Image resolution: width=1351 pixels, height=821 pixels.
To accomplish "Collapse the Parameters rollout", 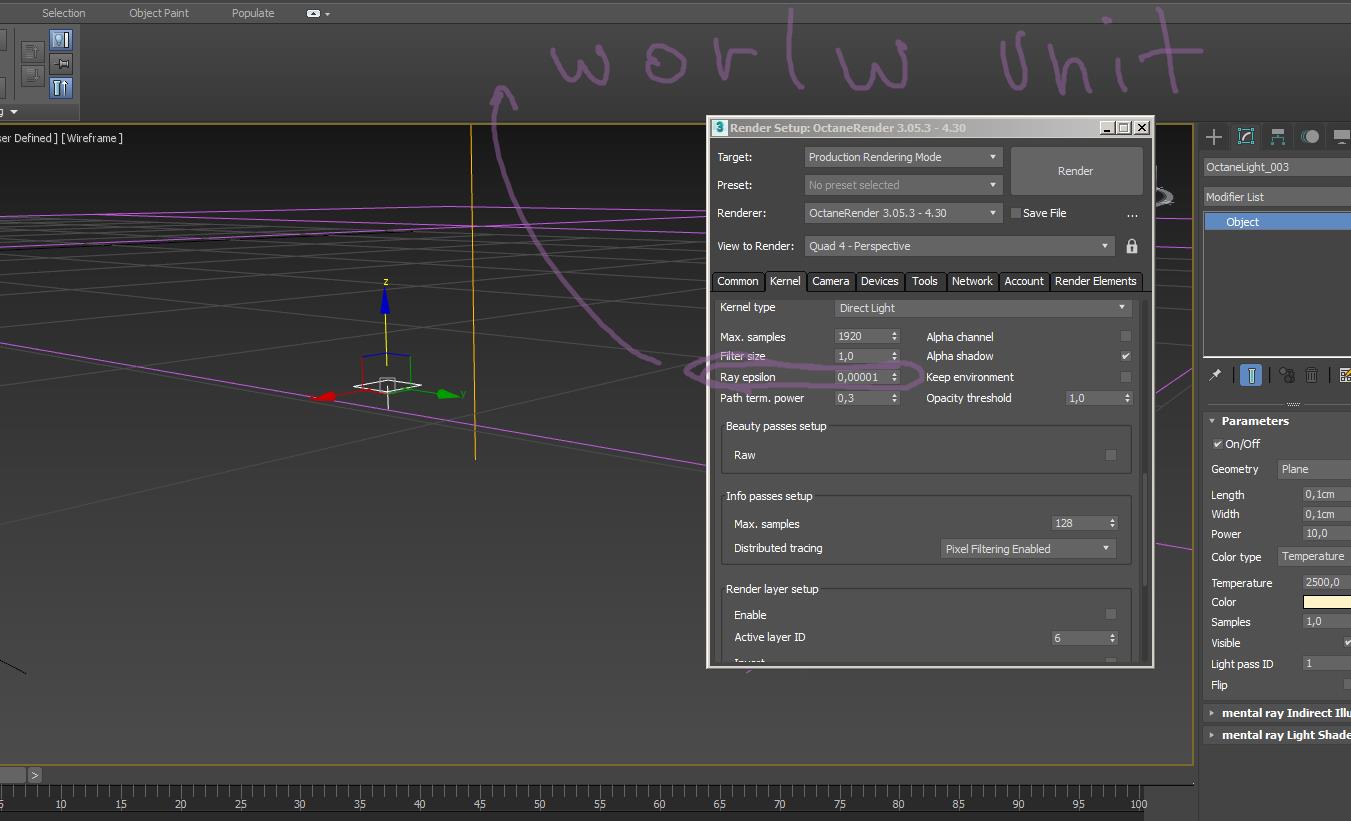I will coord(1254,421).
